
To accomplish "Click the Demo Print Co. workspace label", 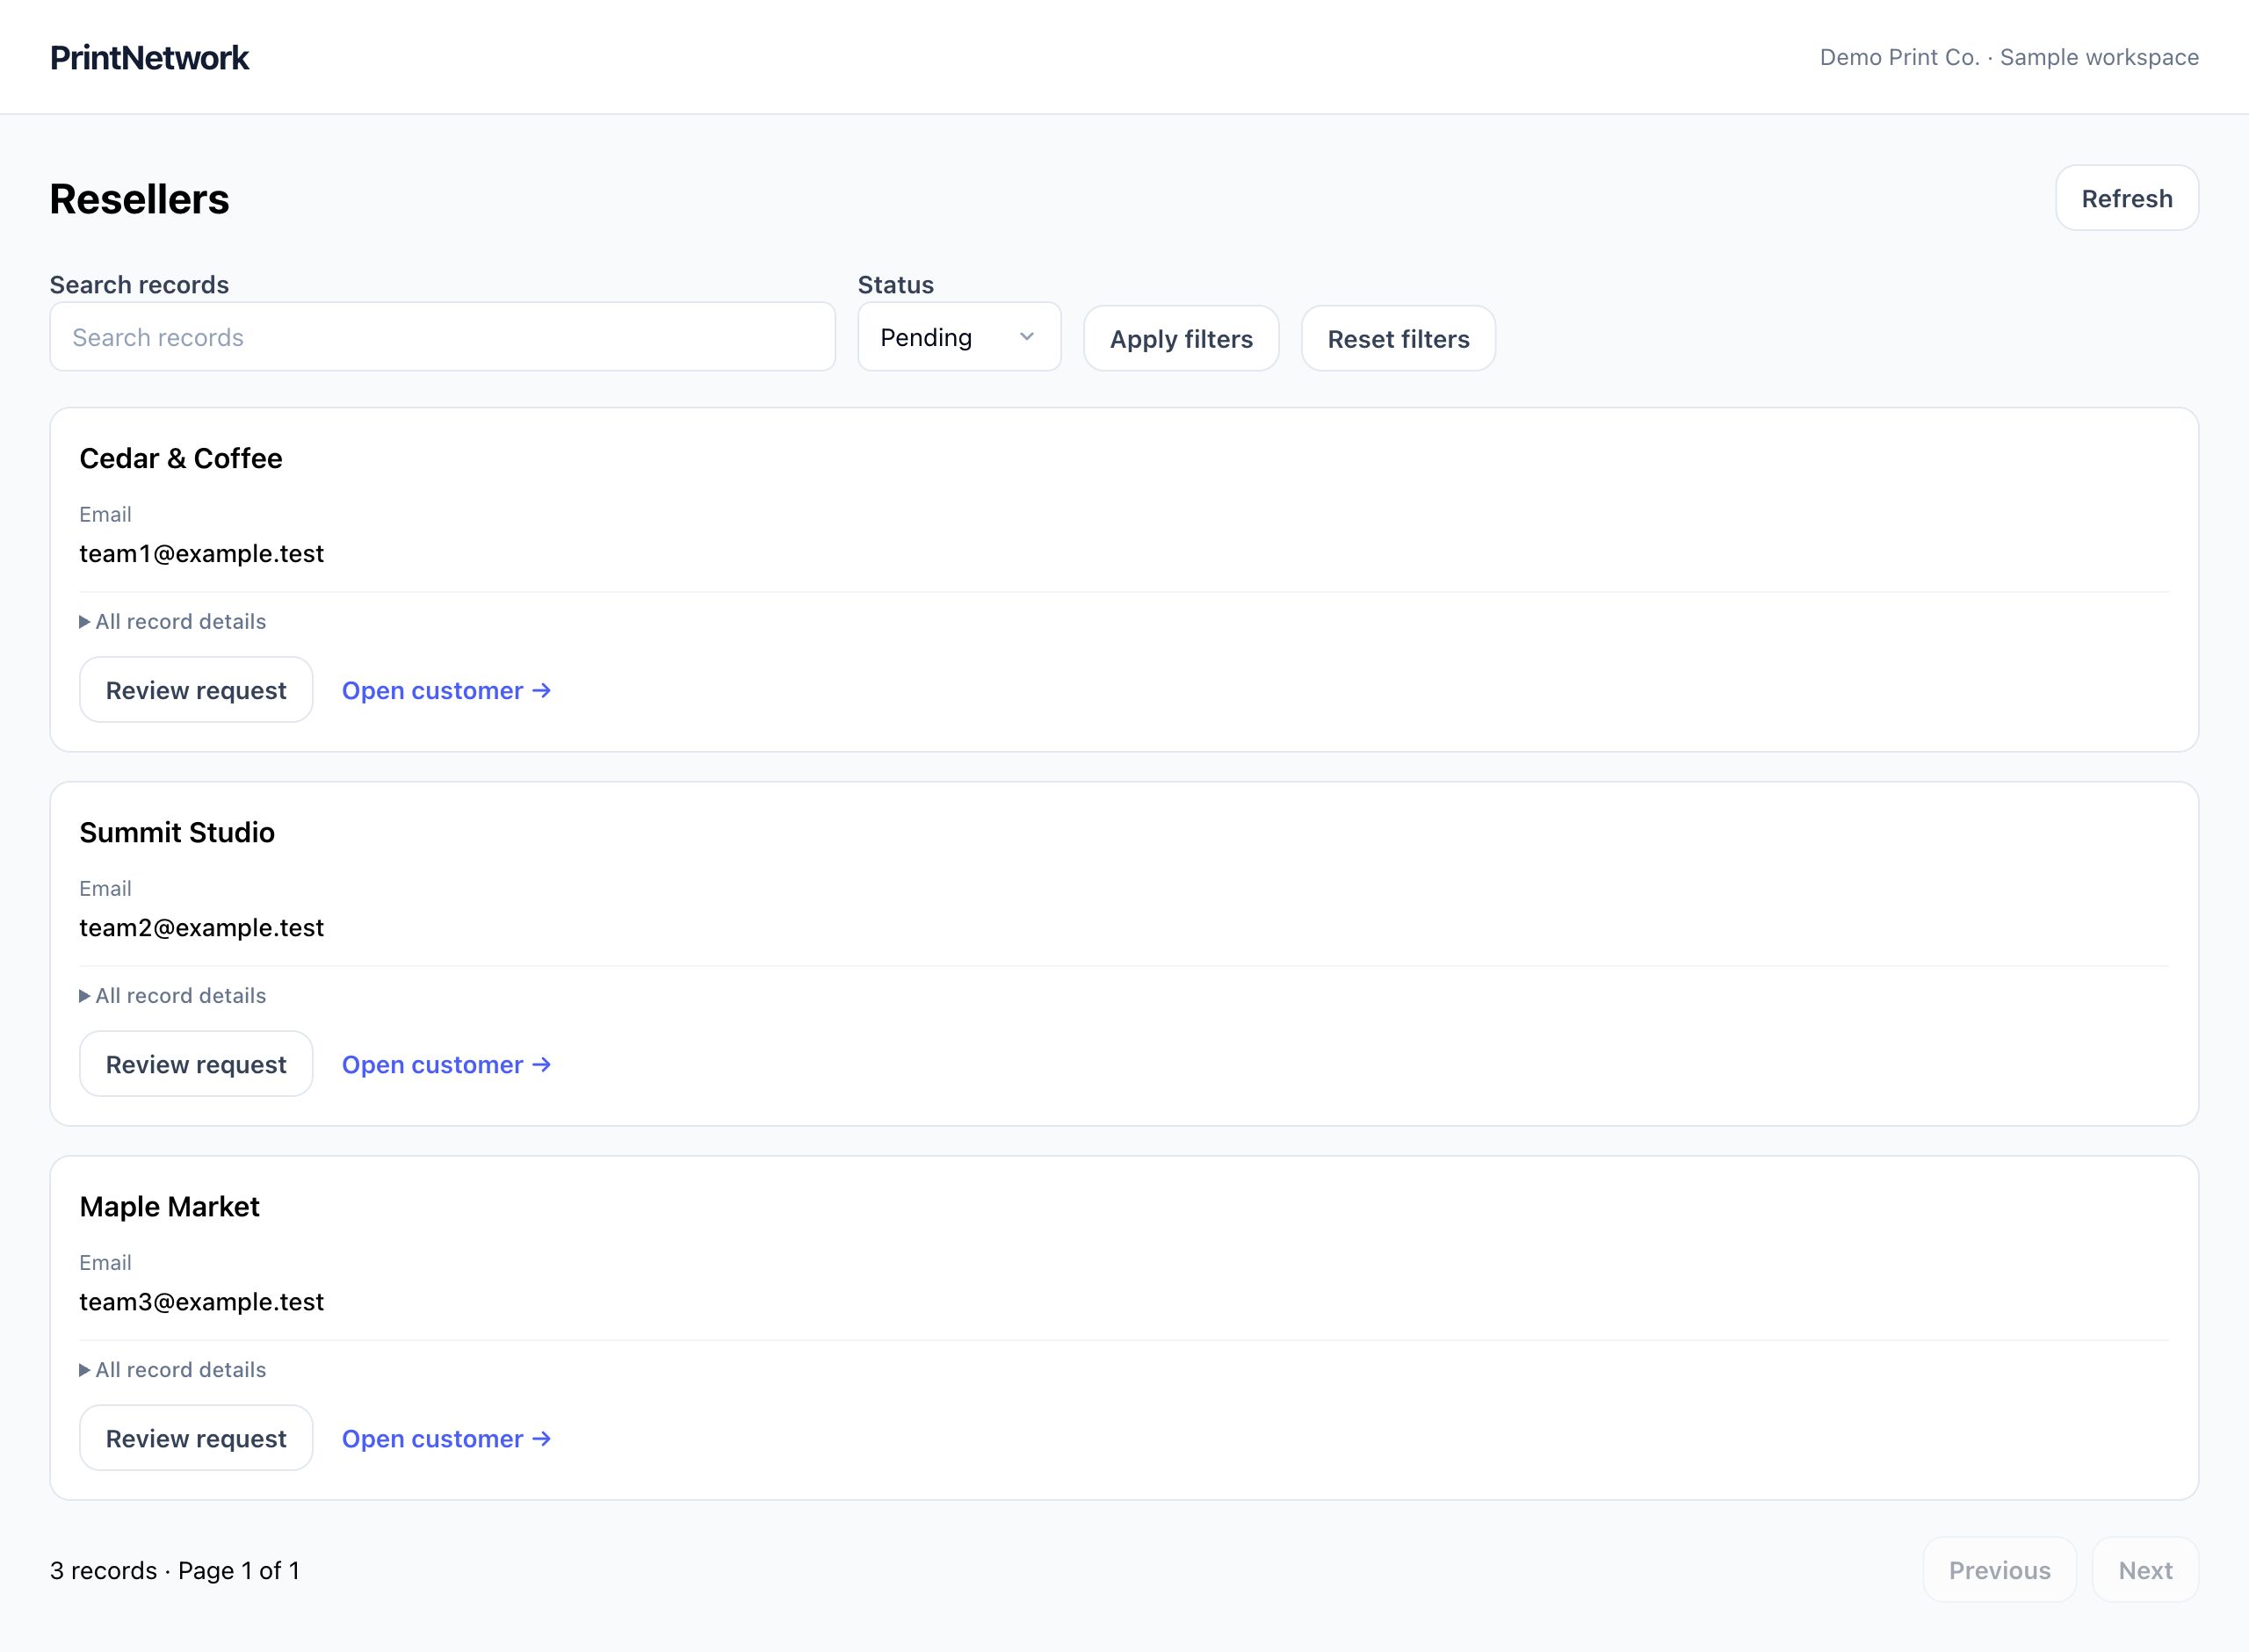I will pos(2009,57).
